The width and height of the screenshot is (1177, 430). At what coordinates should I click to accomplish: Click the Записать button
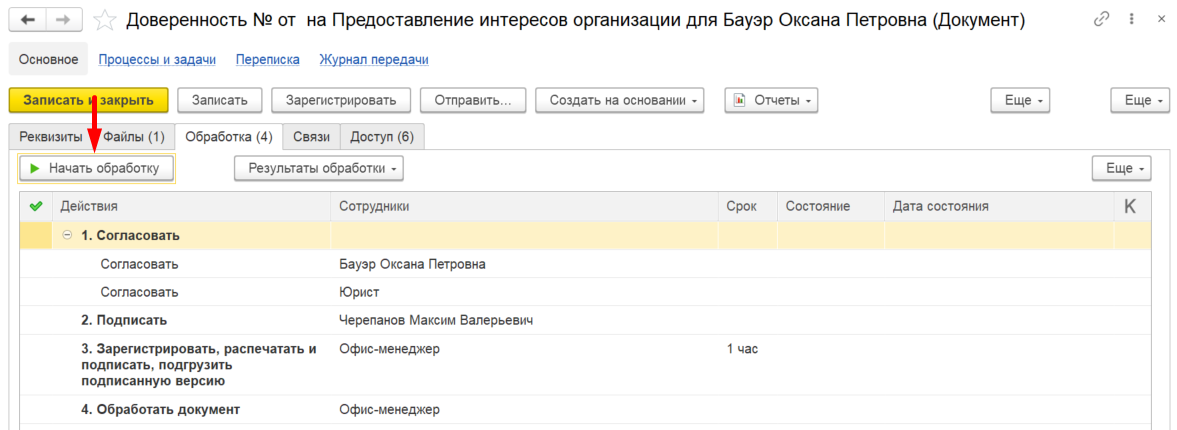click(219, 100)
